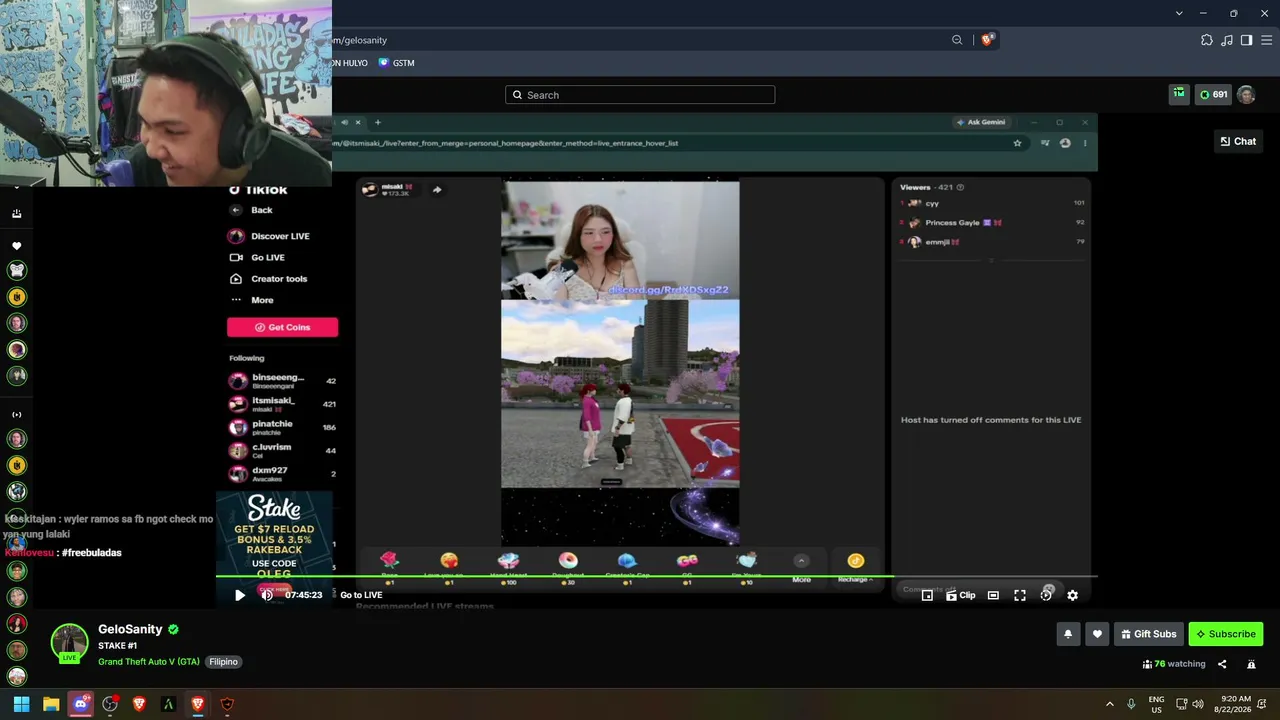
Task: Open GeloSanity live avatar
Action: [69, 643]
